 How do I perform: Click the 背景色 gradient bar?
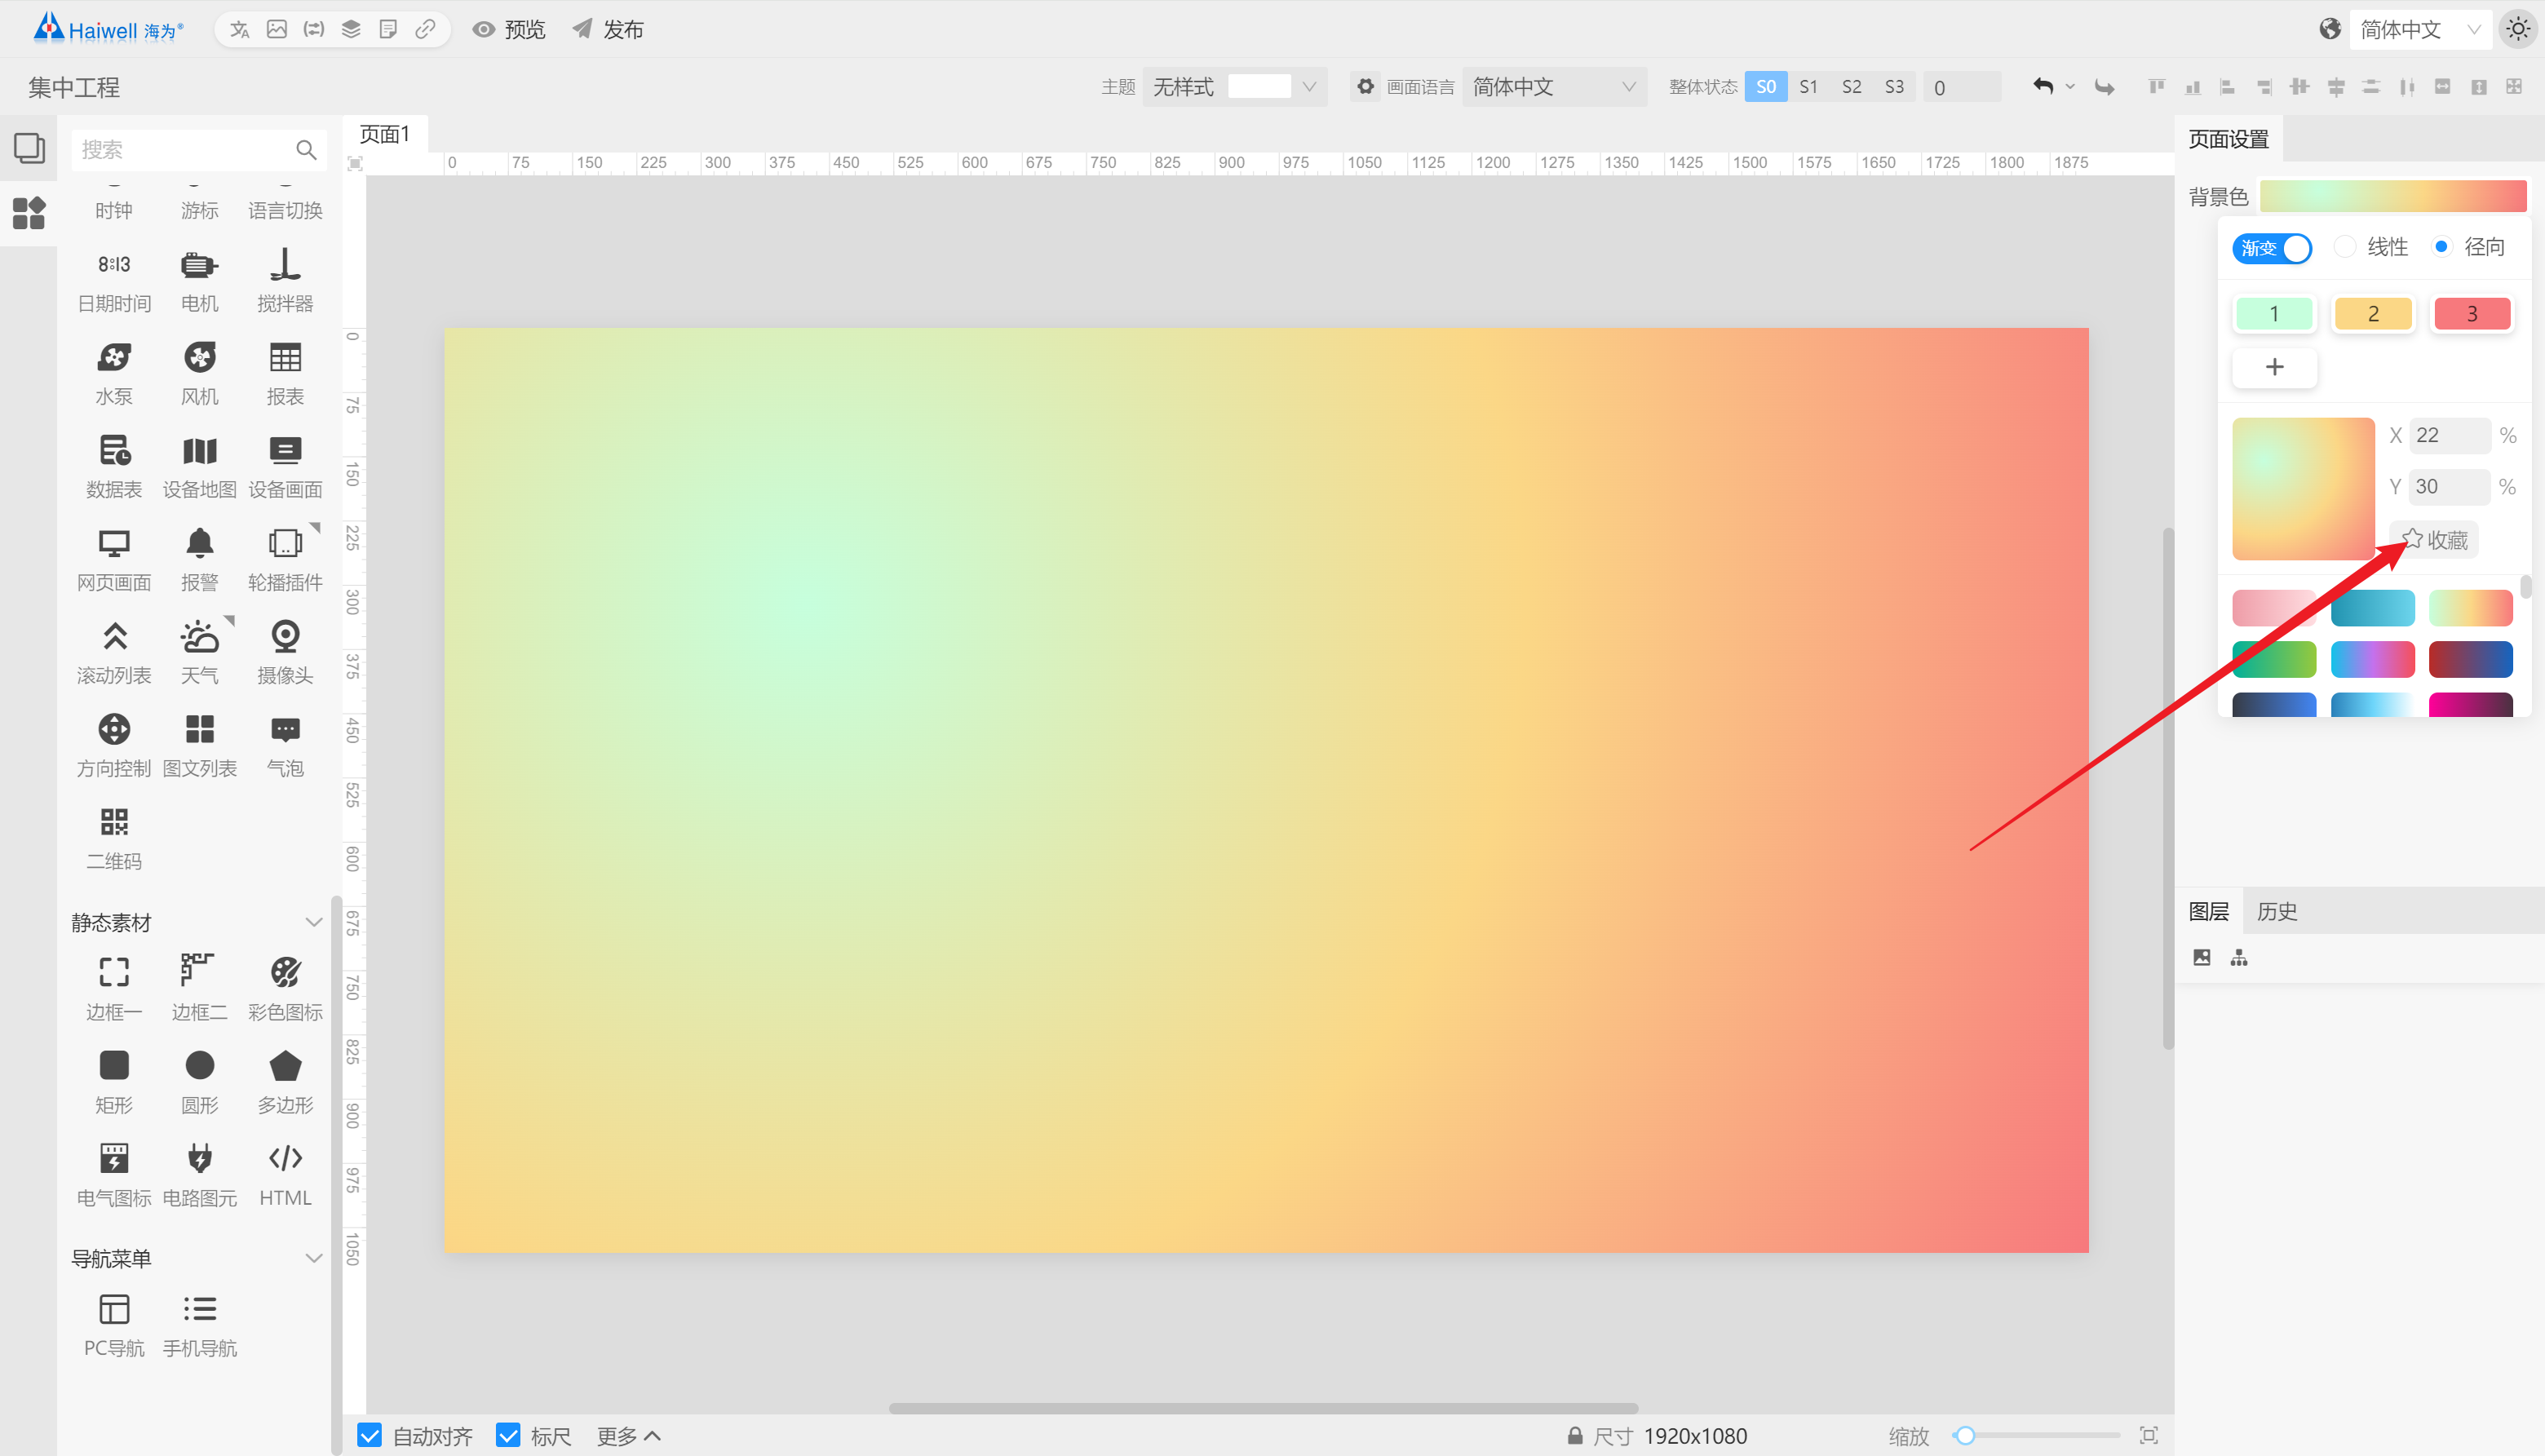coord(2393,196)
